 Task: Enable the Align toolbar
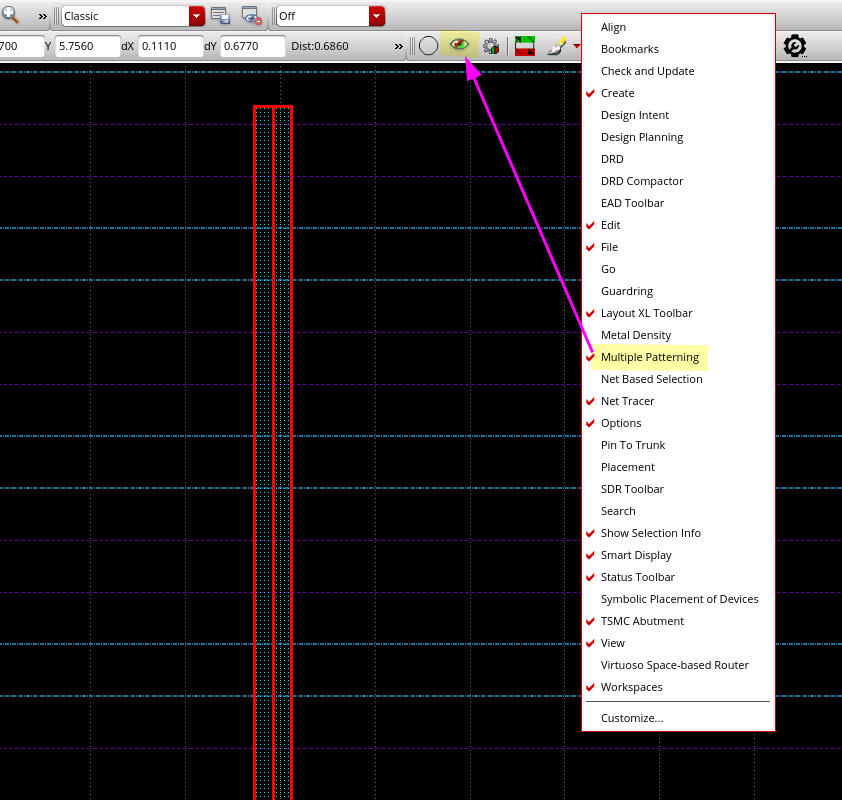(613, 27)
